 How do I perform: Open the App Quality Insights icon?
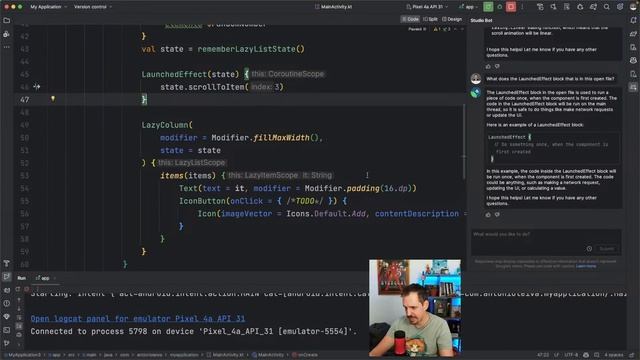point(7,316)
